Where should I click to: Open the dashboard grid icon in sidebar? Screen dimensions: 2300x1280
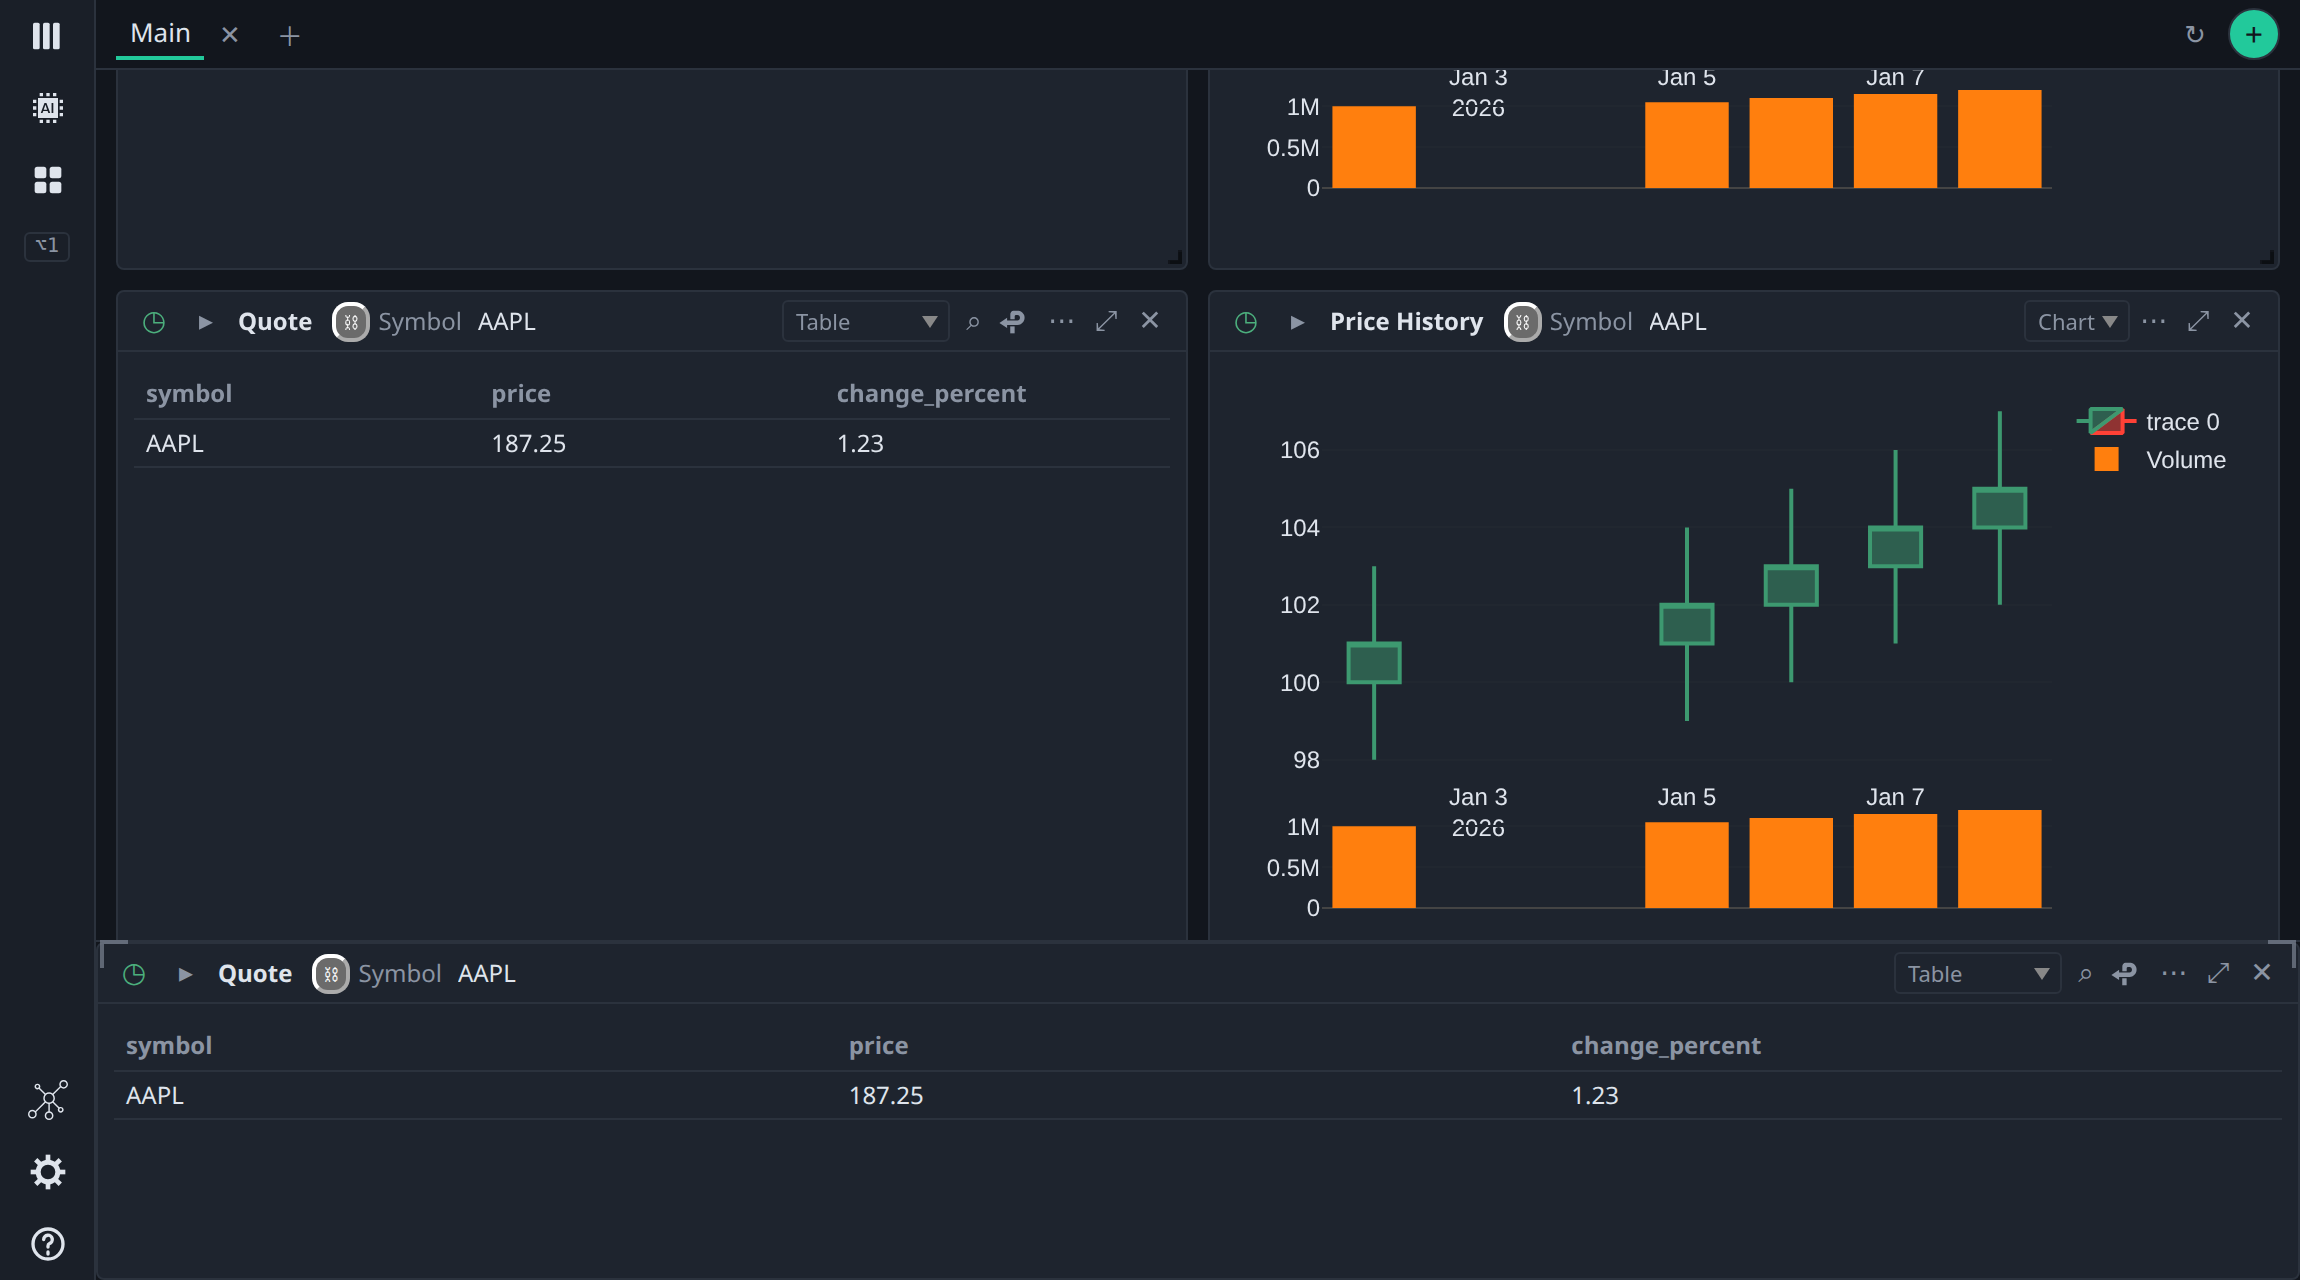click(x=47, y=180)
